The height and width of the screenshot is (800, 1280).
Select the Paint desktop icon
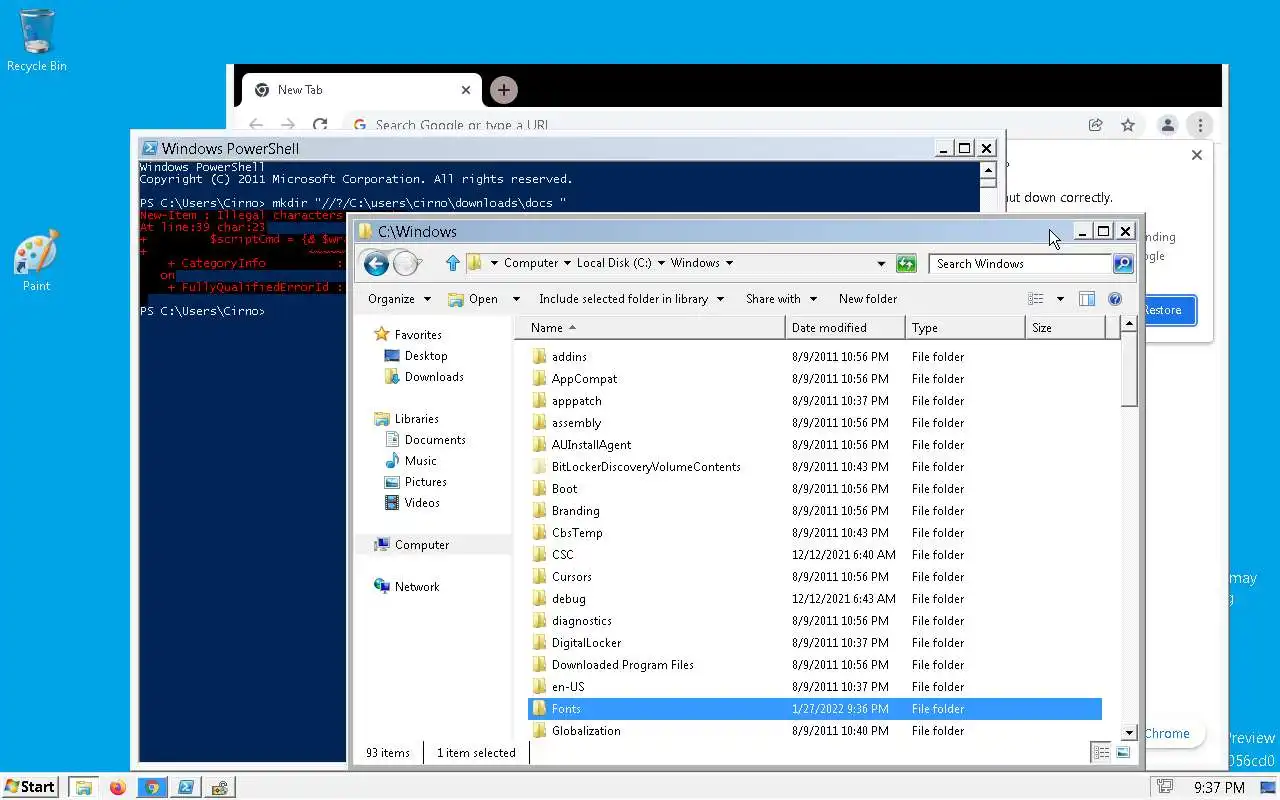[x=37, y=261]
